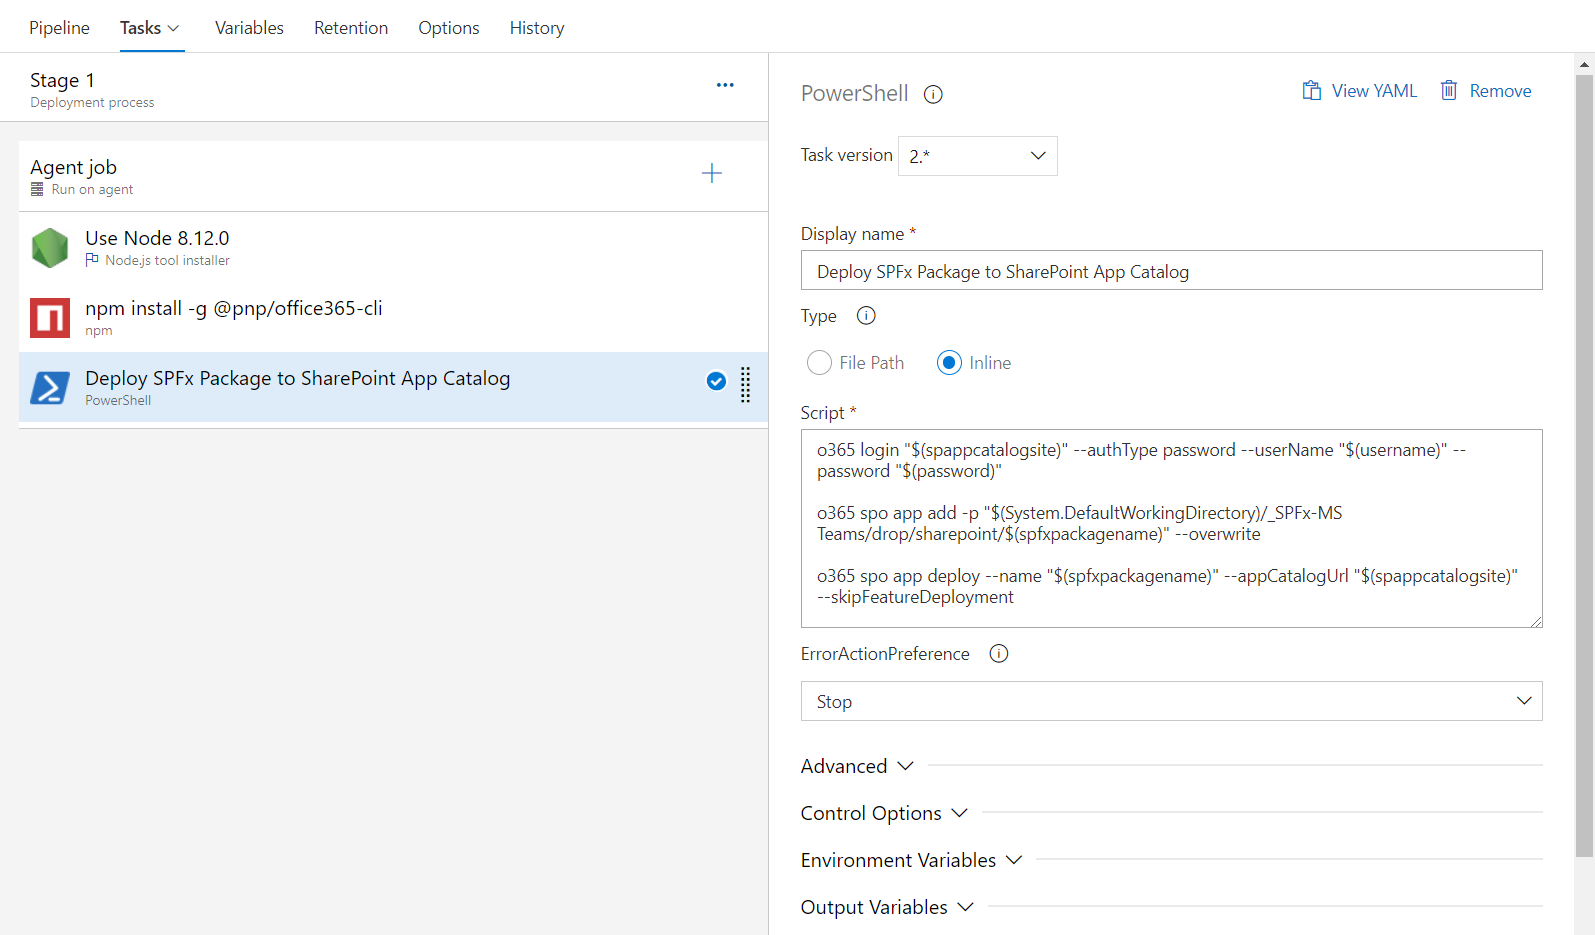The image size is (1595, 935).
Task: Click the Script area resize grip
Action: [1535, 621]
